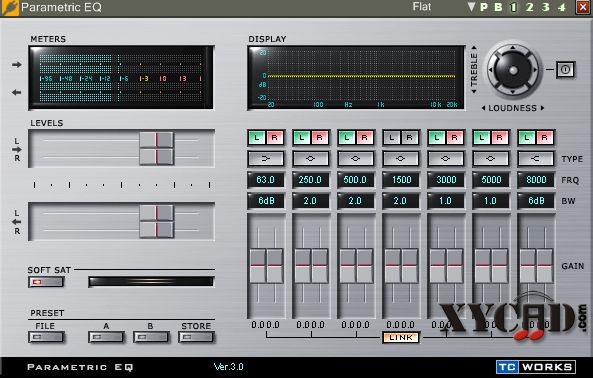
Task: Click the treble/loudness joystick knob
Action: tap(513, 70)
